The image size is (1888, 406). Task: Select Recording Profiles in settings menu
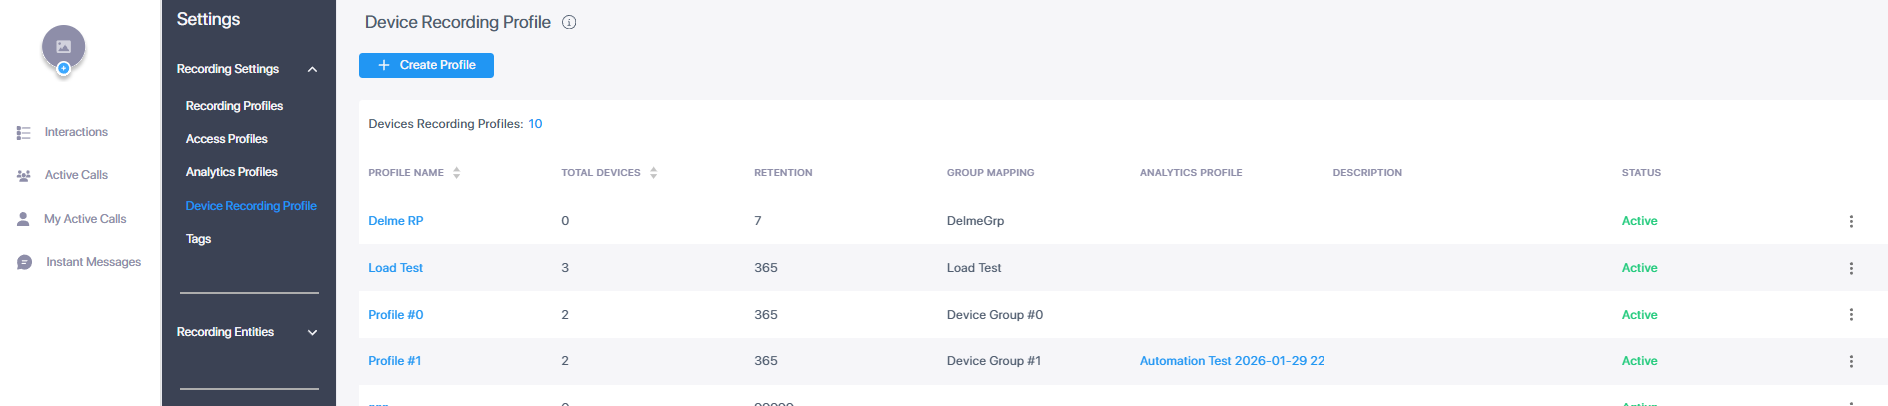coord(234,106)
